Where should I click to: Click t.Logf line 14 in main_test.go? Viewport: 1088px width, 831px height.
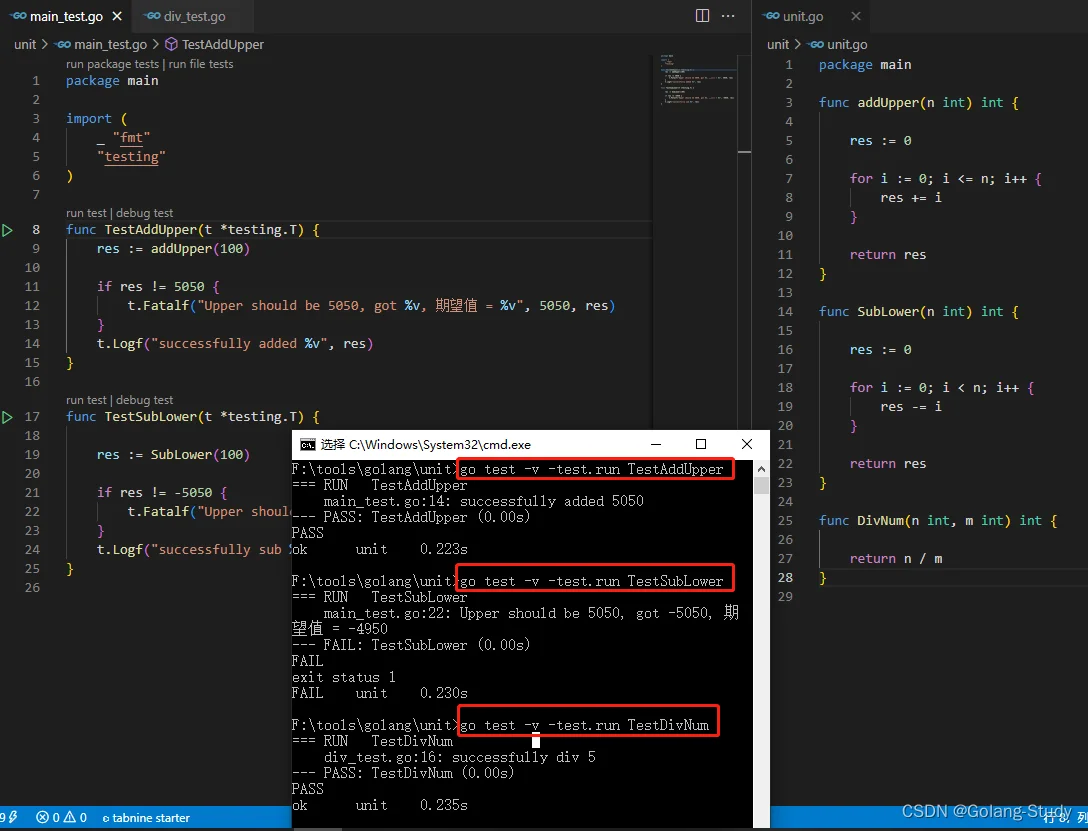pyautogui.click(x=235, y=343)
